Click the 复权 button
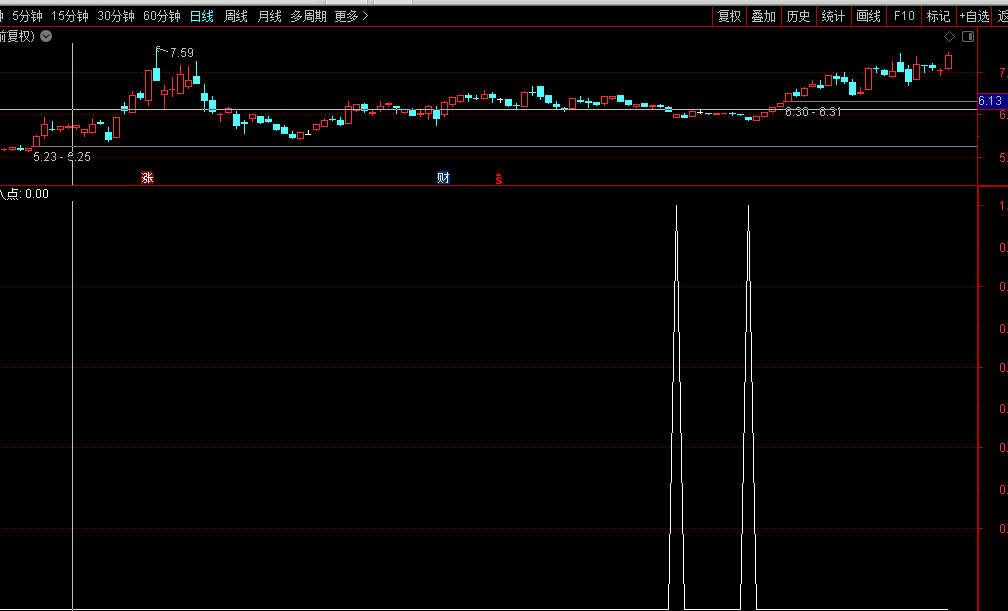Screen dimensions: 1008x611 729,16
